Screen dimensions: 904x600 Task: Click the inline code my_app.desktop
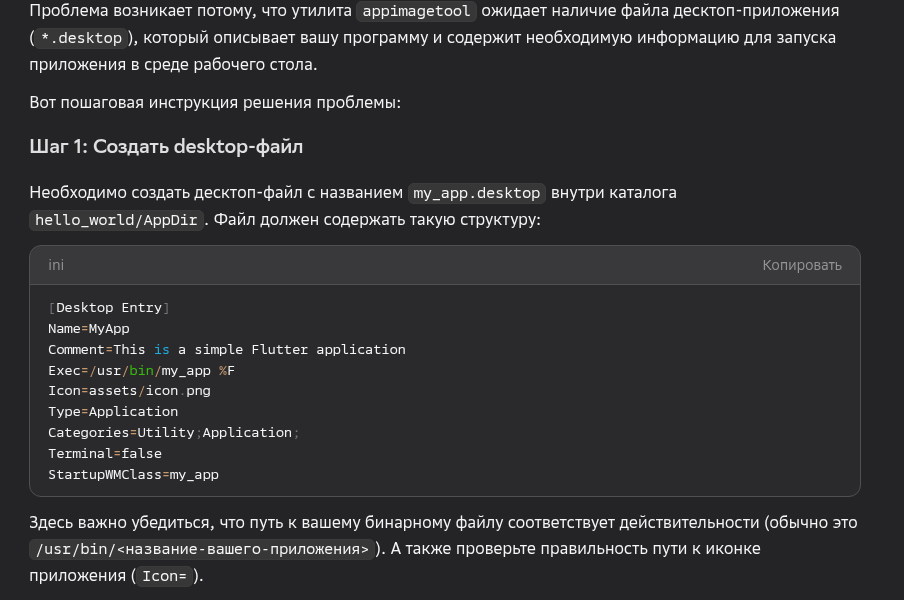click(477, 193)
